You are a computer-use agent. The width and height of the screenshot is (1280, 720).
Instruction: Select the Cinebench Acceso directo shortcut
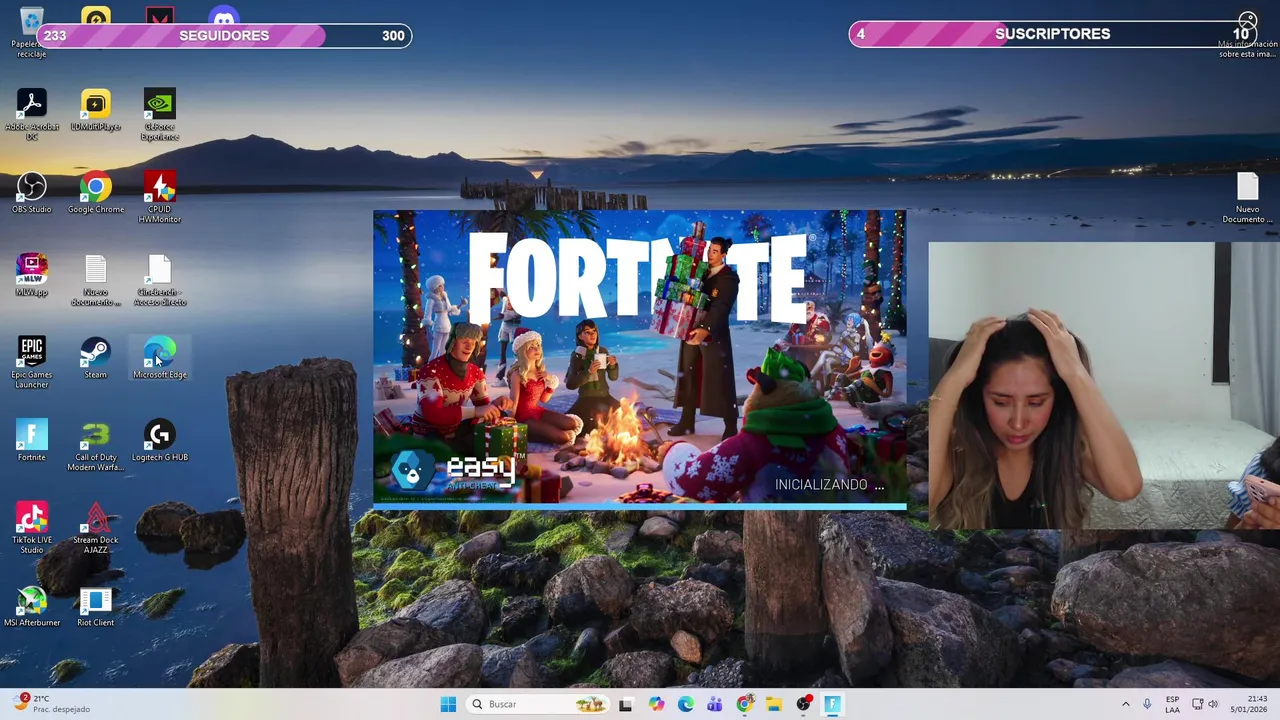pyautogui.click(x=159, y=281)
